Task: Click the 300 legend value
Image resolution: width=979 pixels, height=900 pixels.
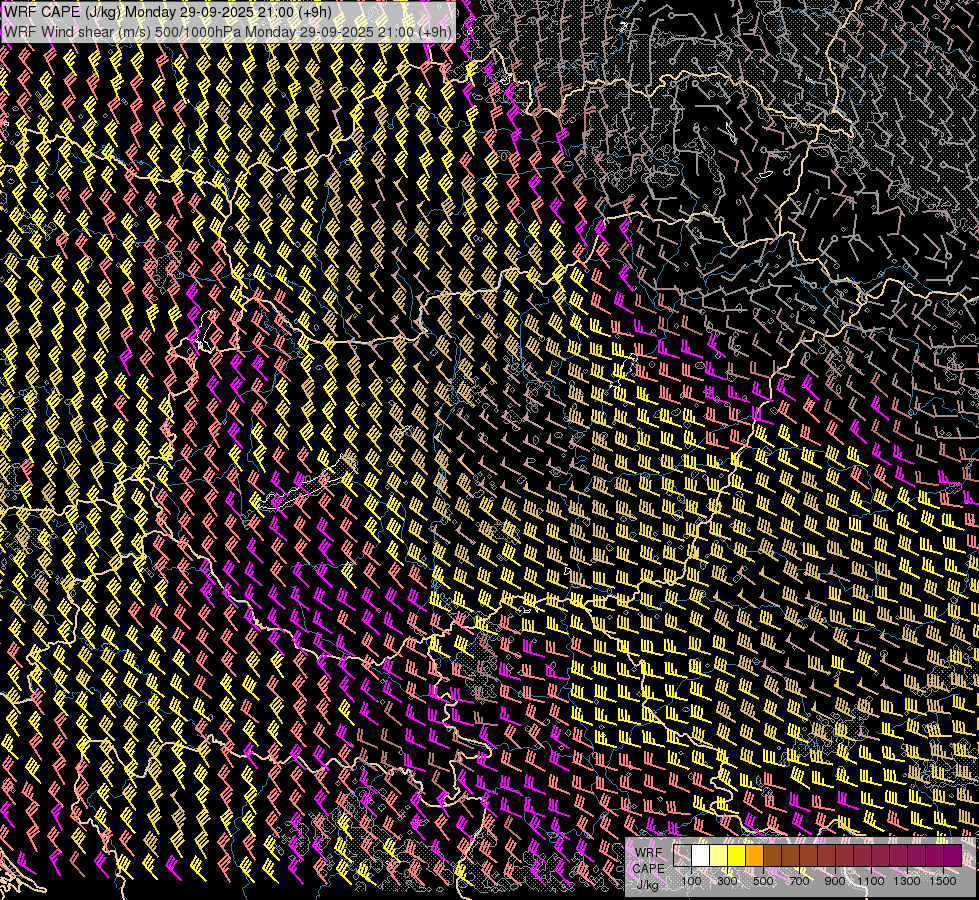Action: pyautogui.click(x=727, y=881)
